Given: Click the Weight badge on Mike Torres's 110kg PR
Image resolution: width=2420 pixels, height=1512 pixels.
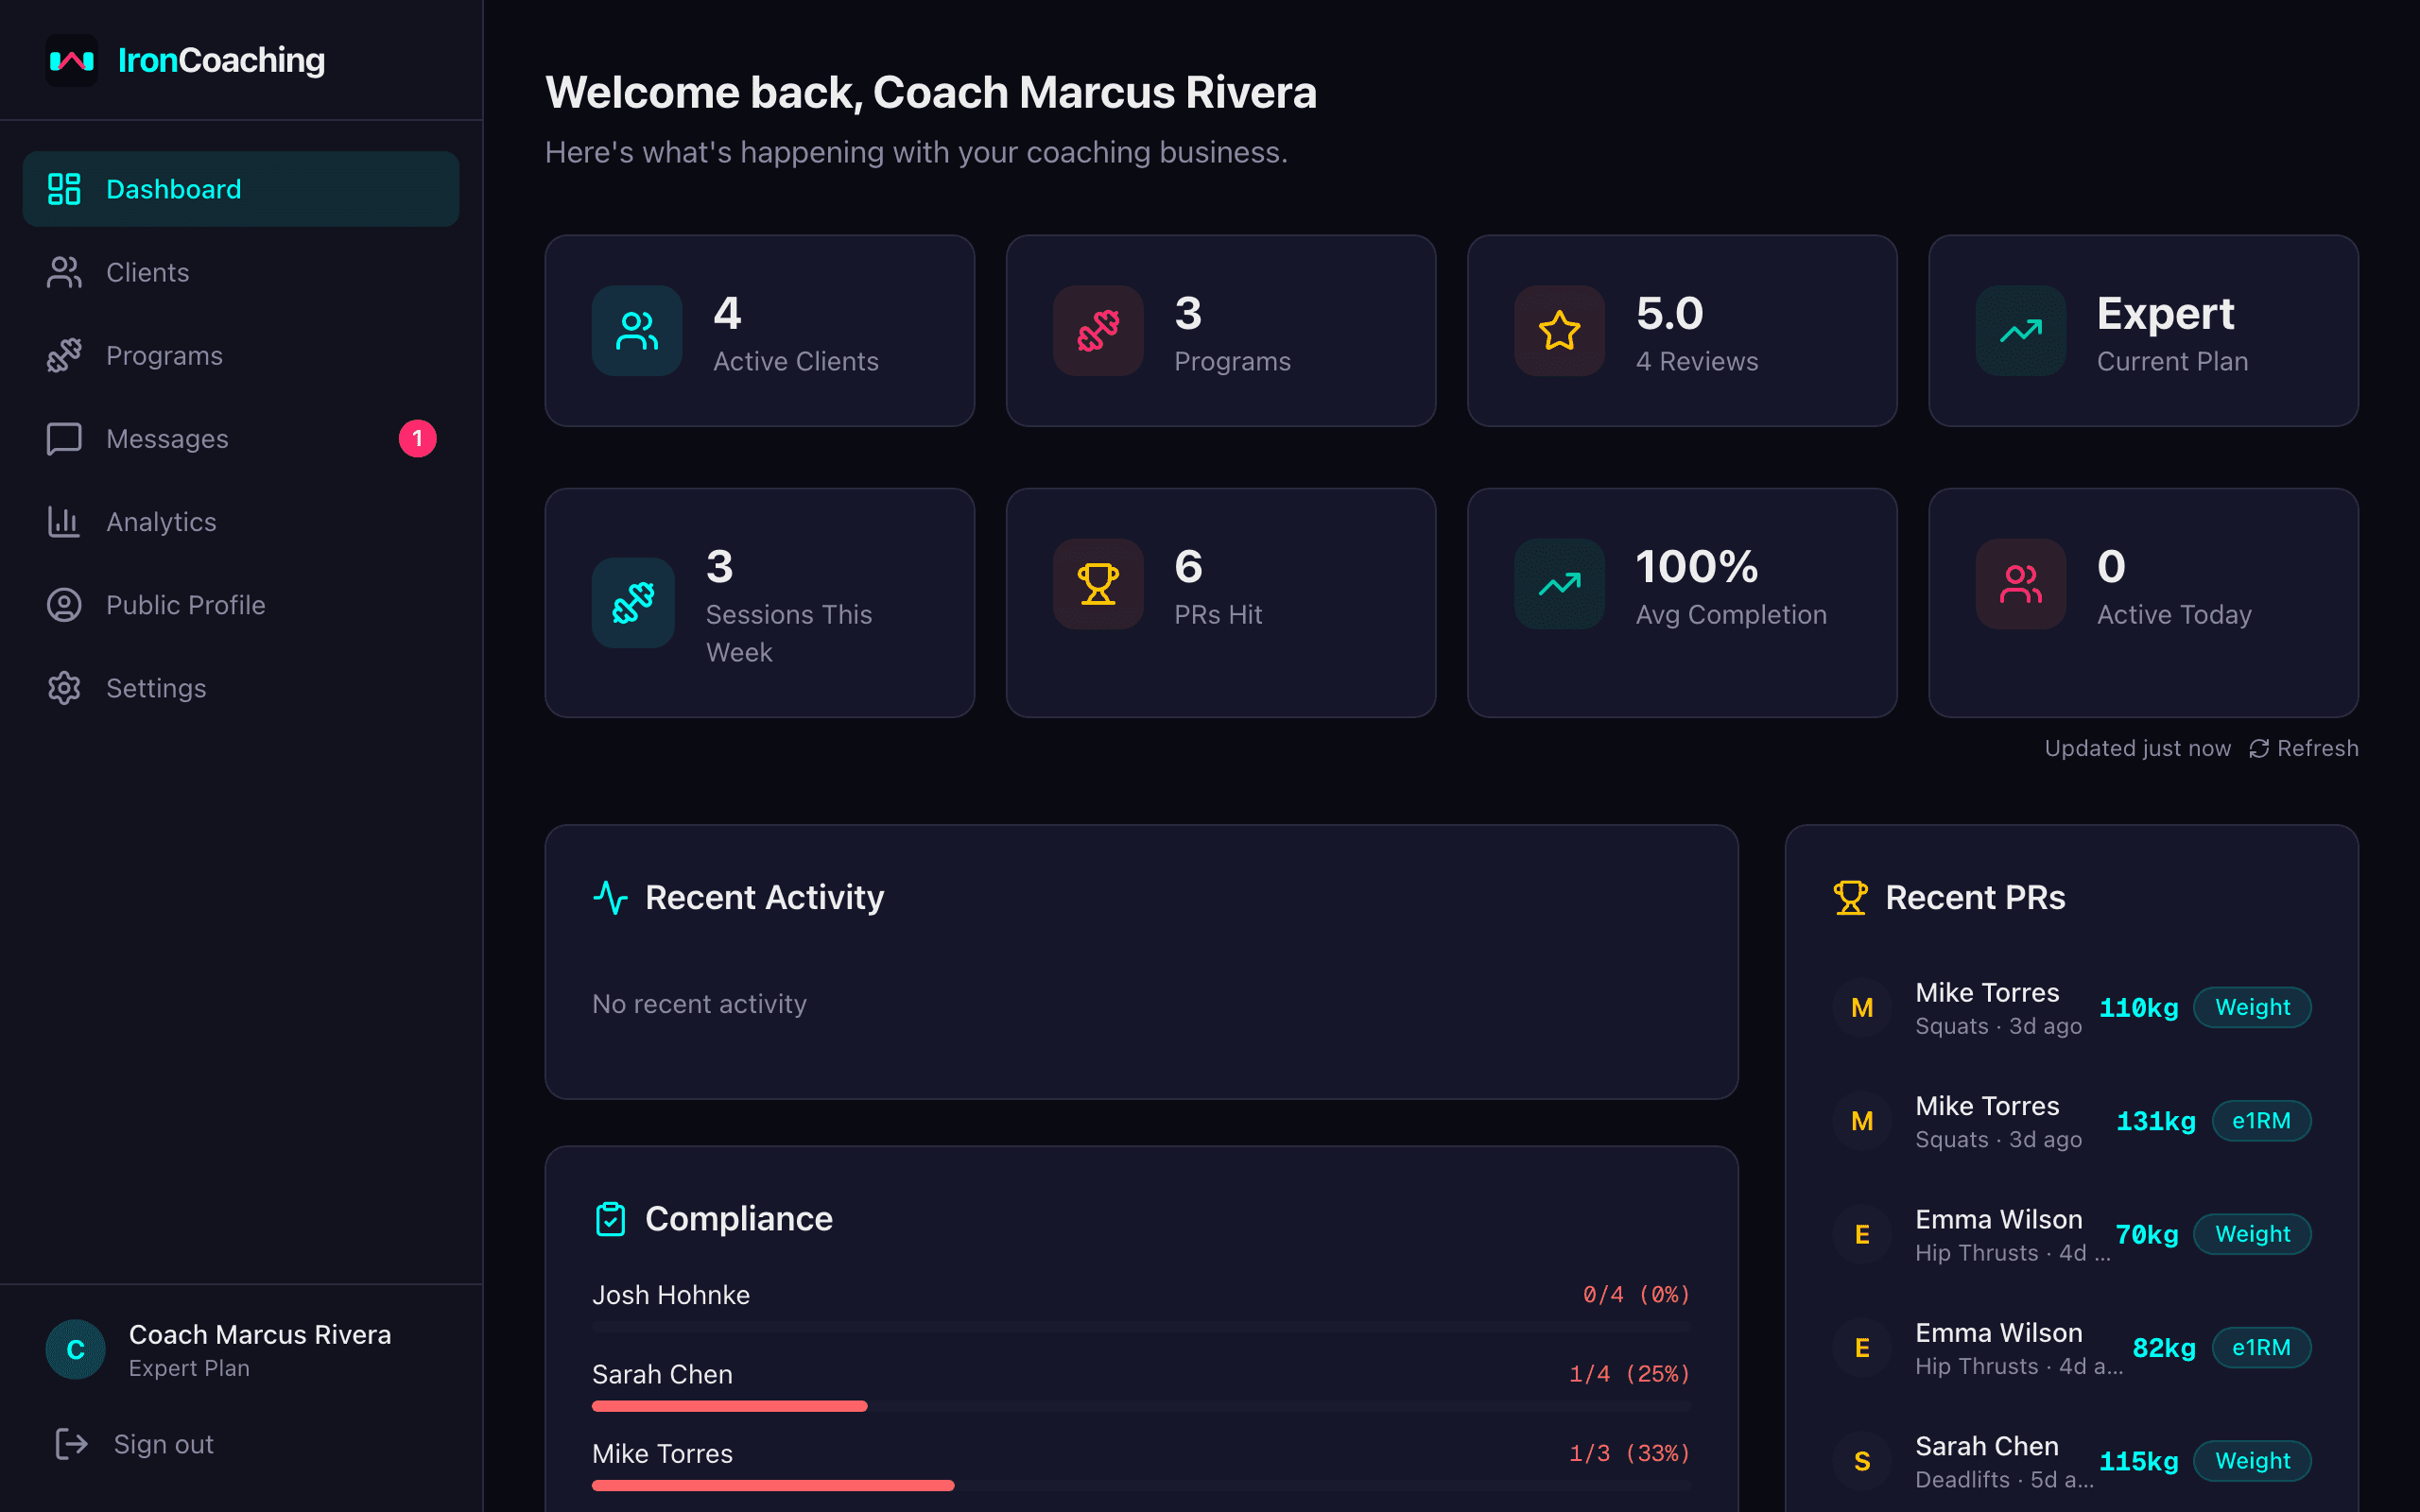Looking at the screenshot, I should click(2252, 1007).
